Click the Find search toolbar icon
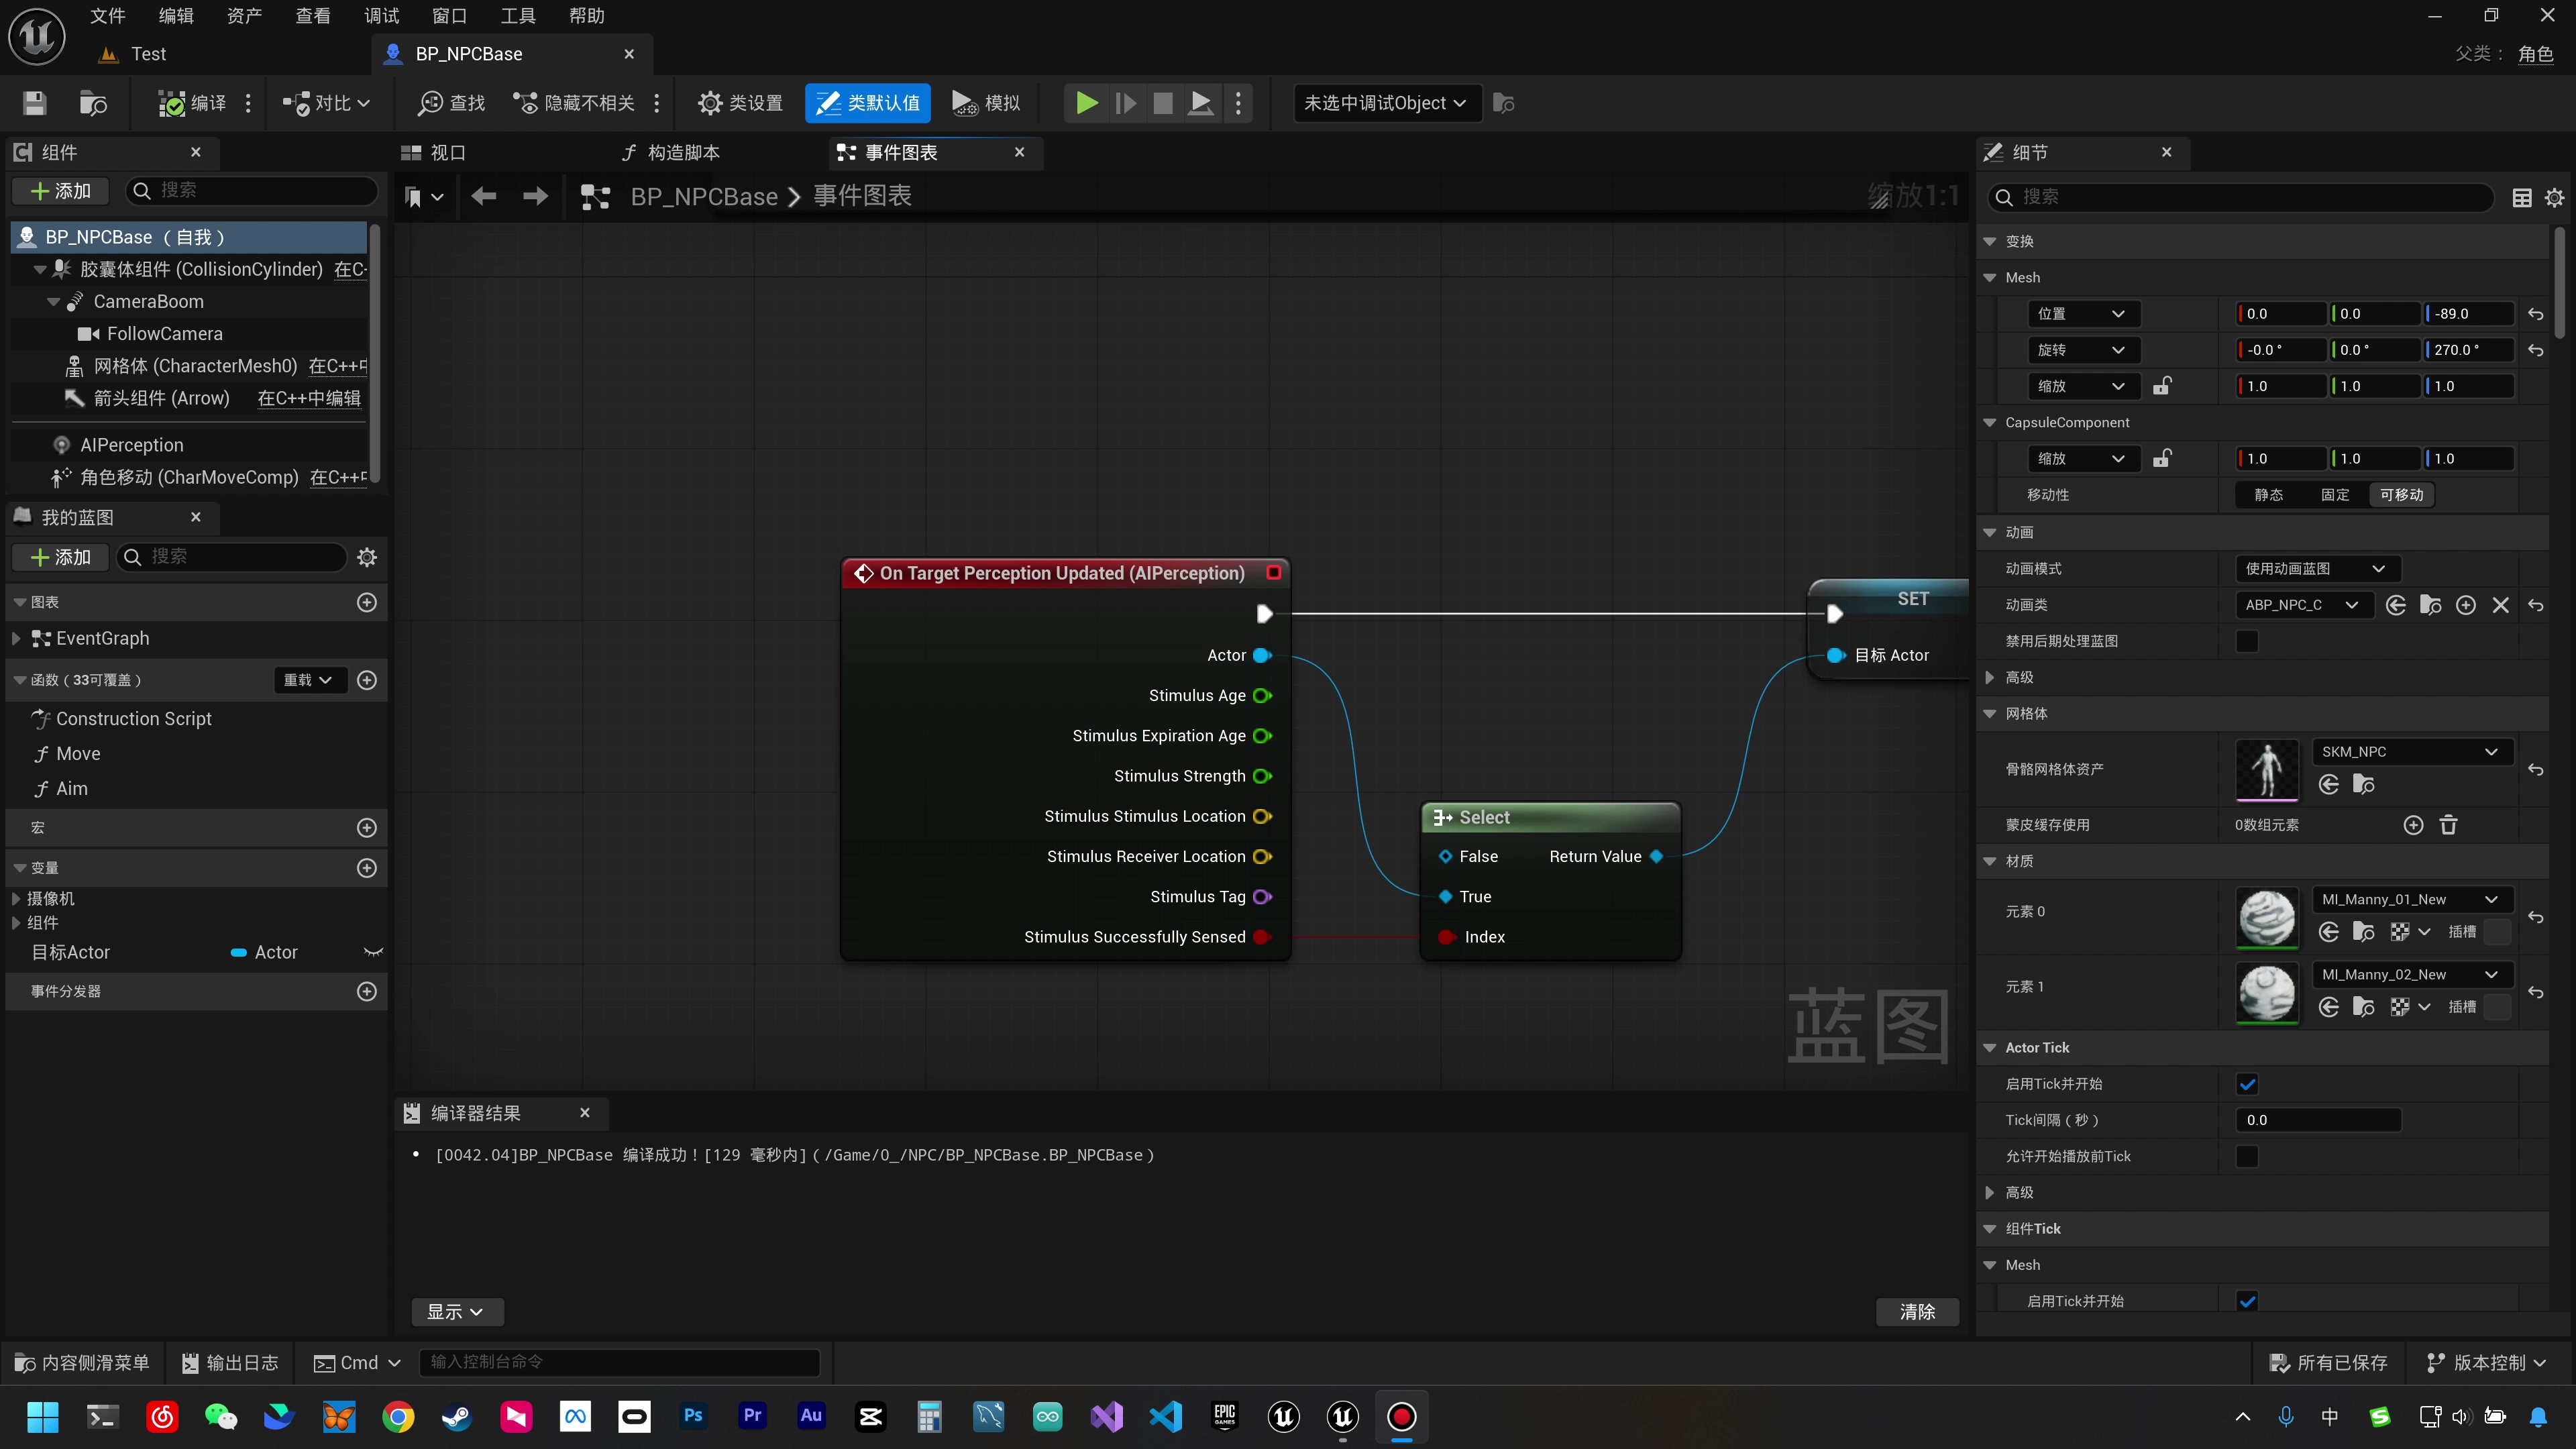The image size is (2576, 1449). tap(451, 103)
